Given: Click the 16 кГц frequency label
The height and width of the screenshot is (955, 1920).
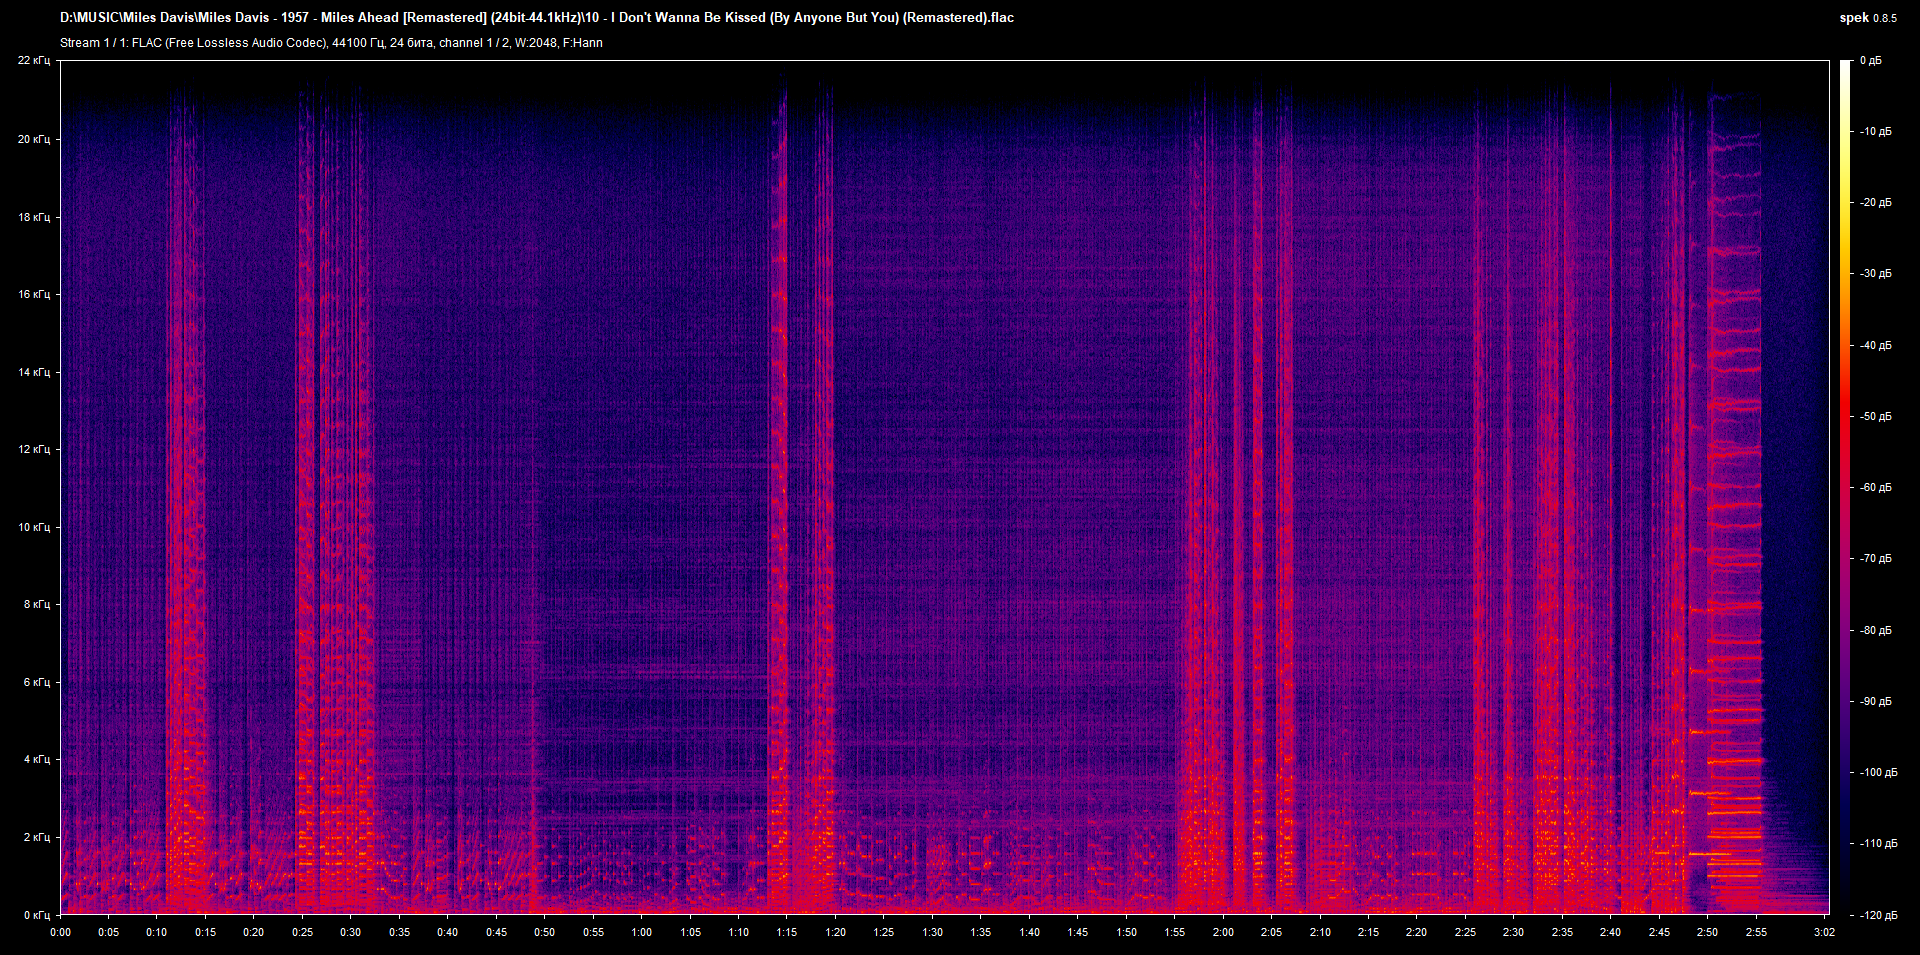Looking at the screenshot, I should (x=34, y=294).
